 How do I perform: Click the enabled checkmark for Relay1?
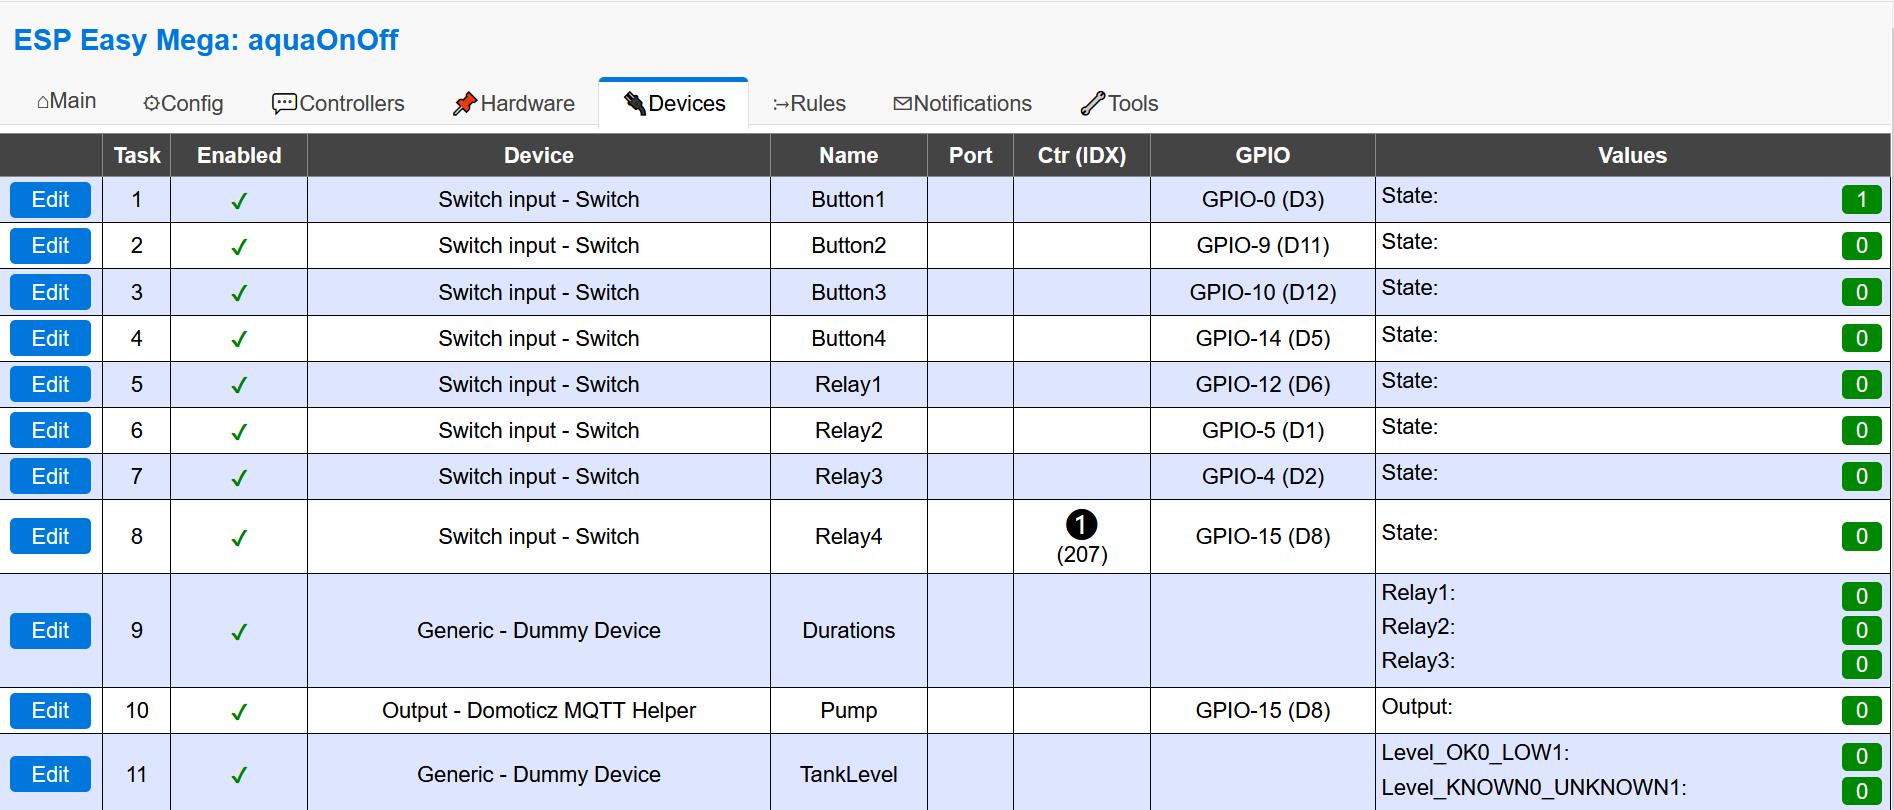tap(239, 385)
